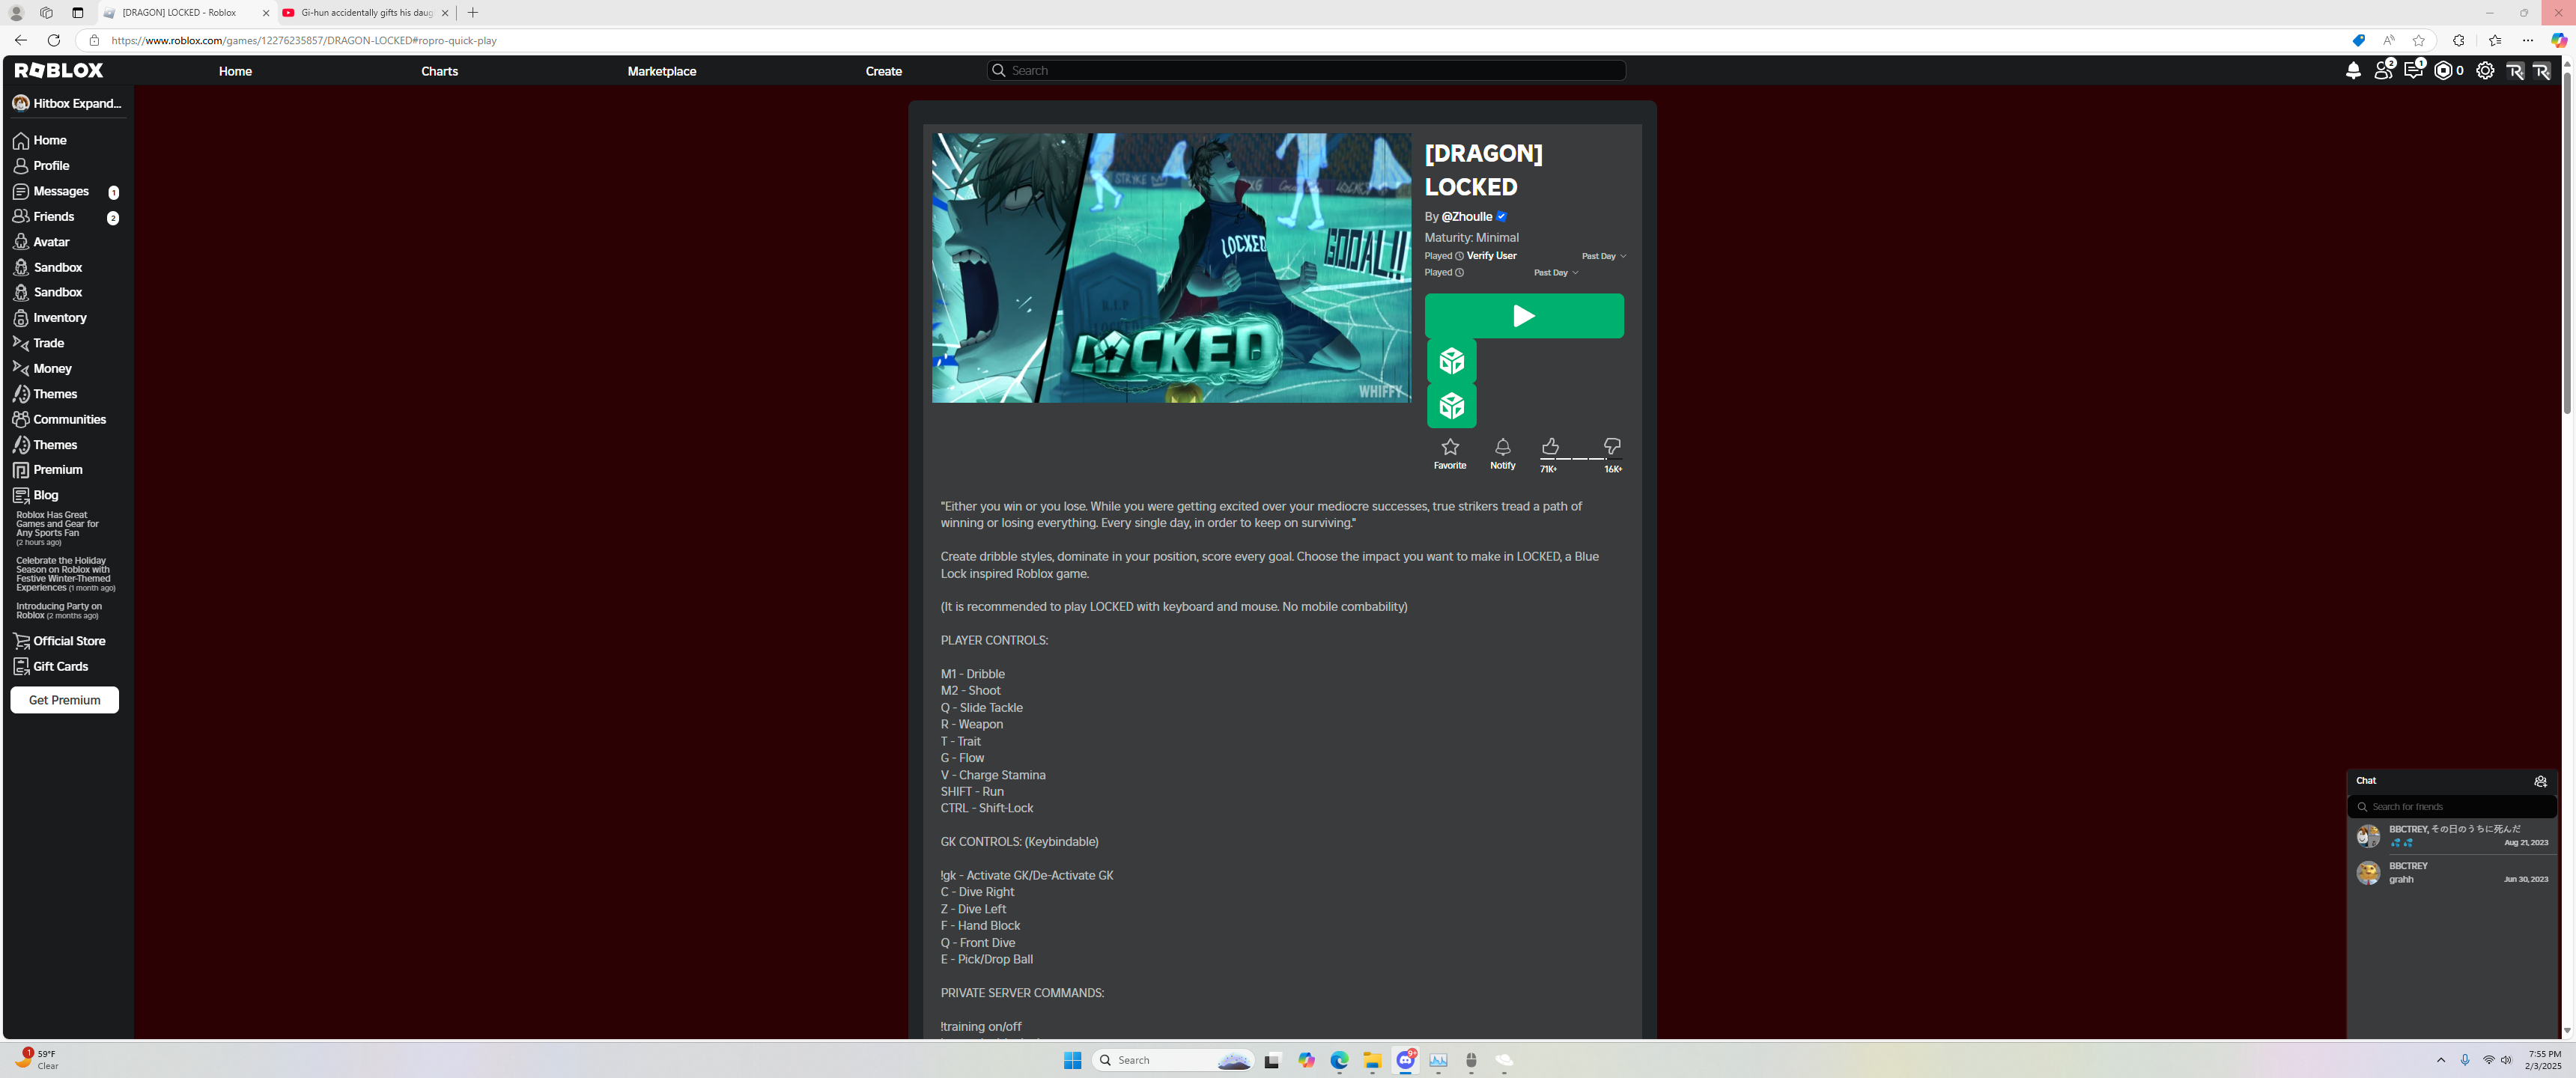Open the Robux balance icon
The image size is (2576, 1078).
click(2444, 70)
